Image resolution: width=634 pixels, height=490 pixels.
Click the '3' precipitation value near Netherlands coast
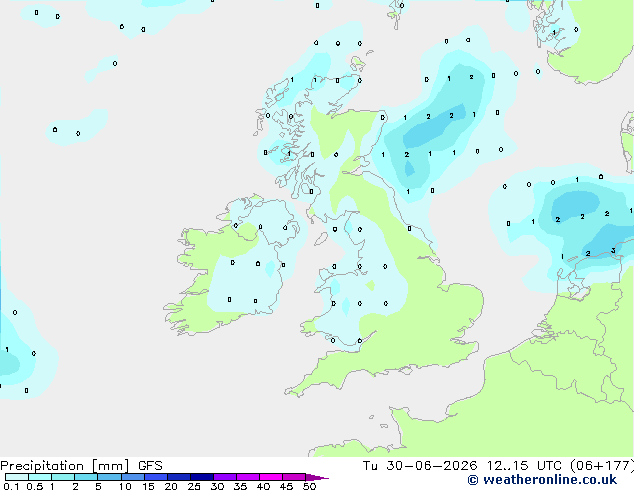point(613,251)
